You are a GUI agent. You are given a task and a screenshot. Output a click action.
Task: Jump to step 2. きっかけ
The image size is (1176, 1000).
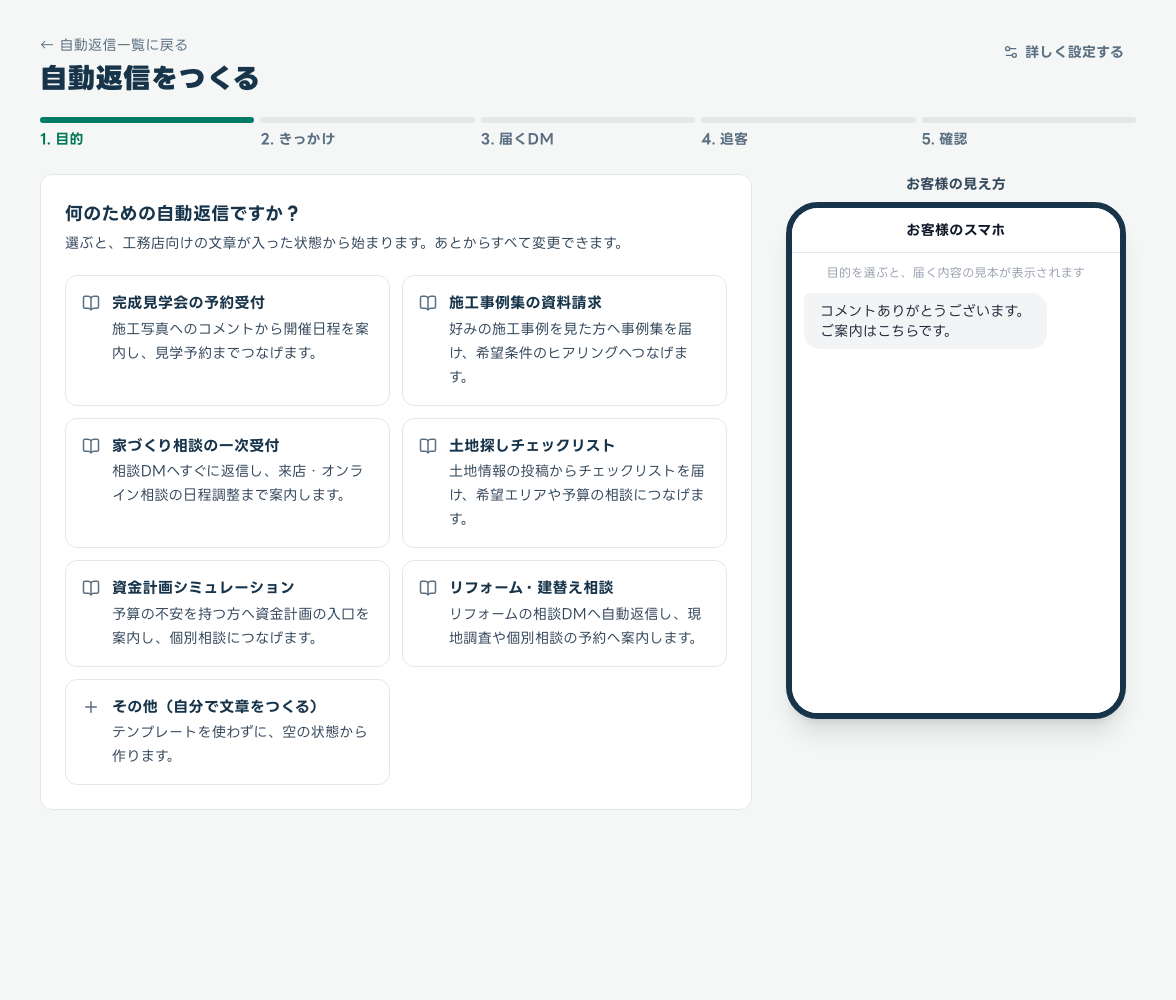point(298,139)
